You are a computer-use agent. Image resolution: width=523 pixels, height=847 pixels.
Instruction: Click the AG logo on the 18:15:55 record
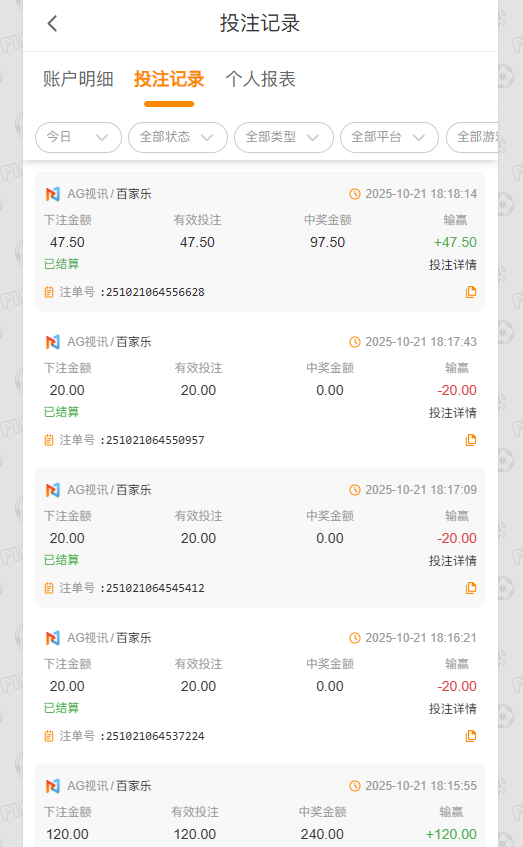[x=52, y=786]
